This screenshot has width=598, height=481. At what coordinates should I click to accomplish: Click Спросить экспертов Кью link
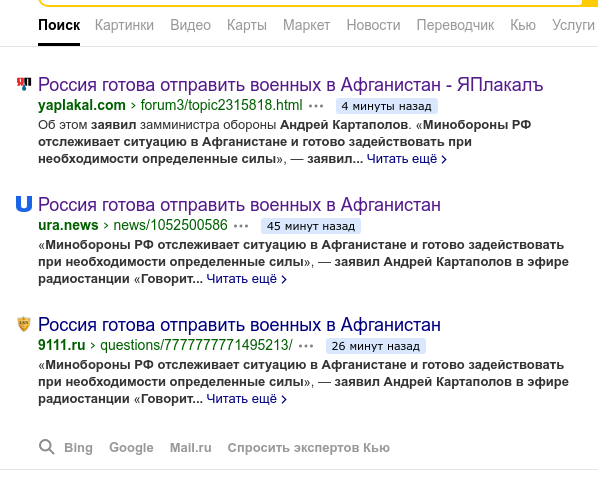coord(309,447)
